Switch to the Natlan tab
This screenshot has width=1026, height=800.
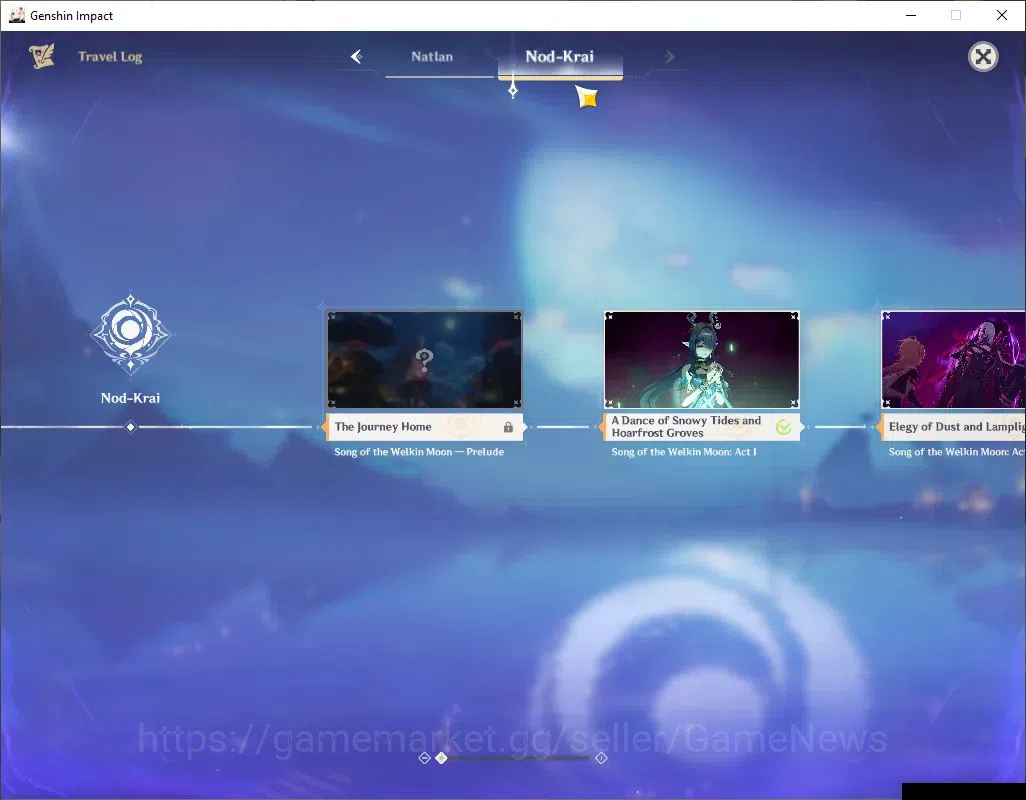(x=432, y=57)
